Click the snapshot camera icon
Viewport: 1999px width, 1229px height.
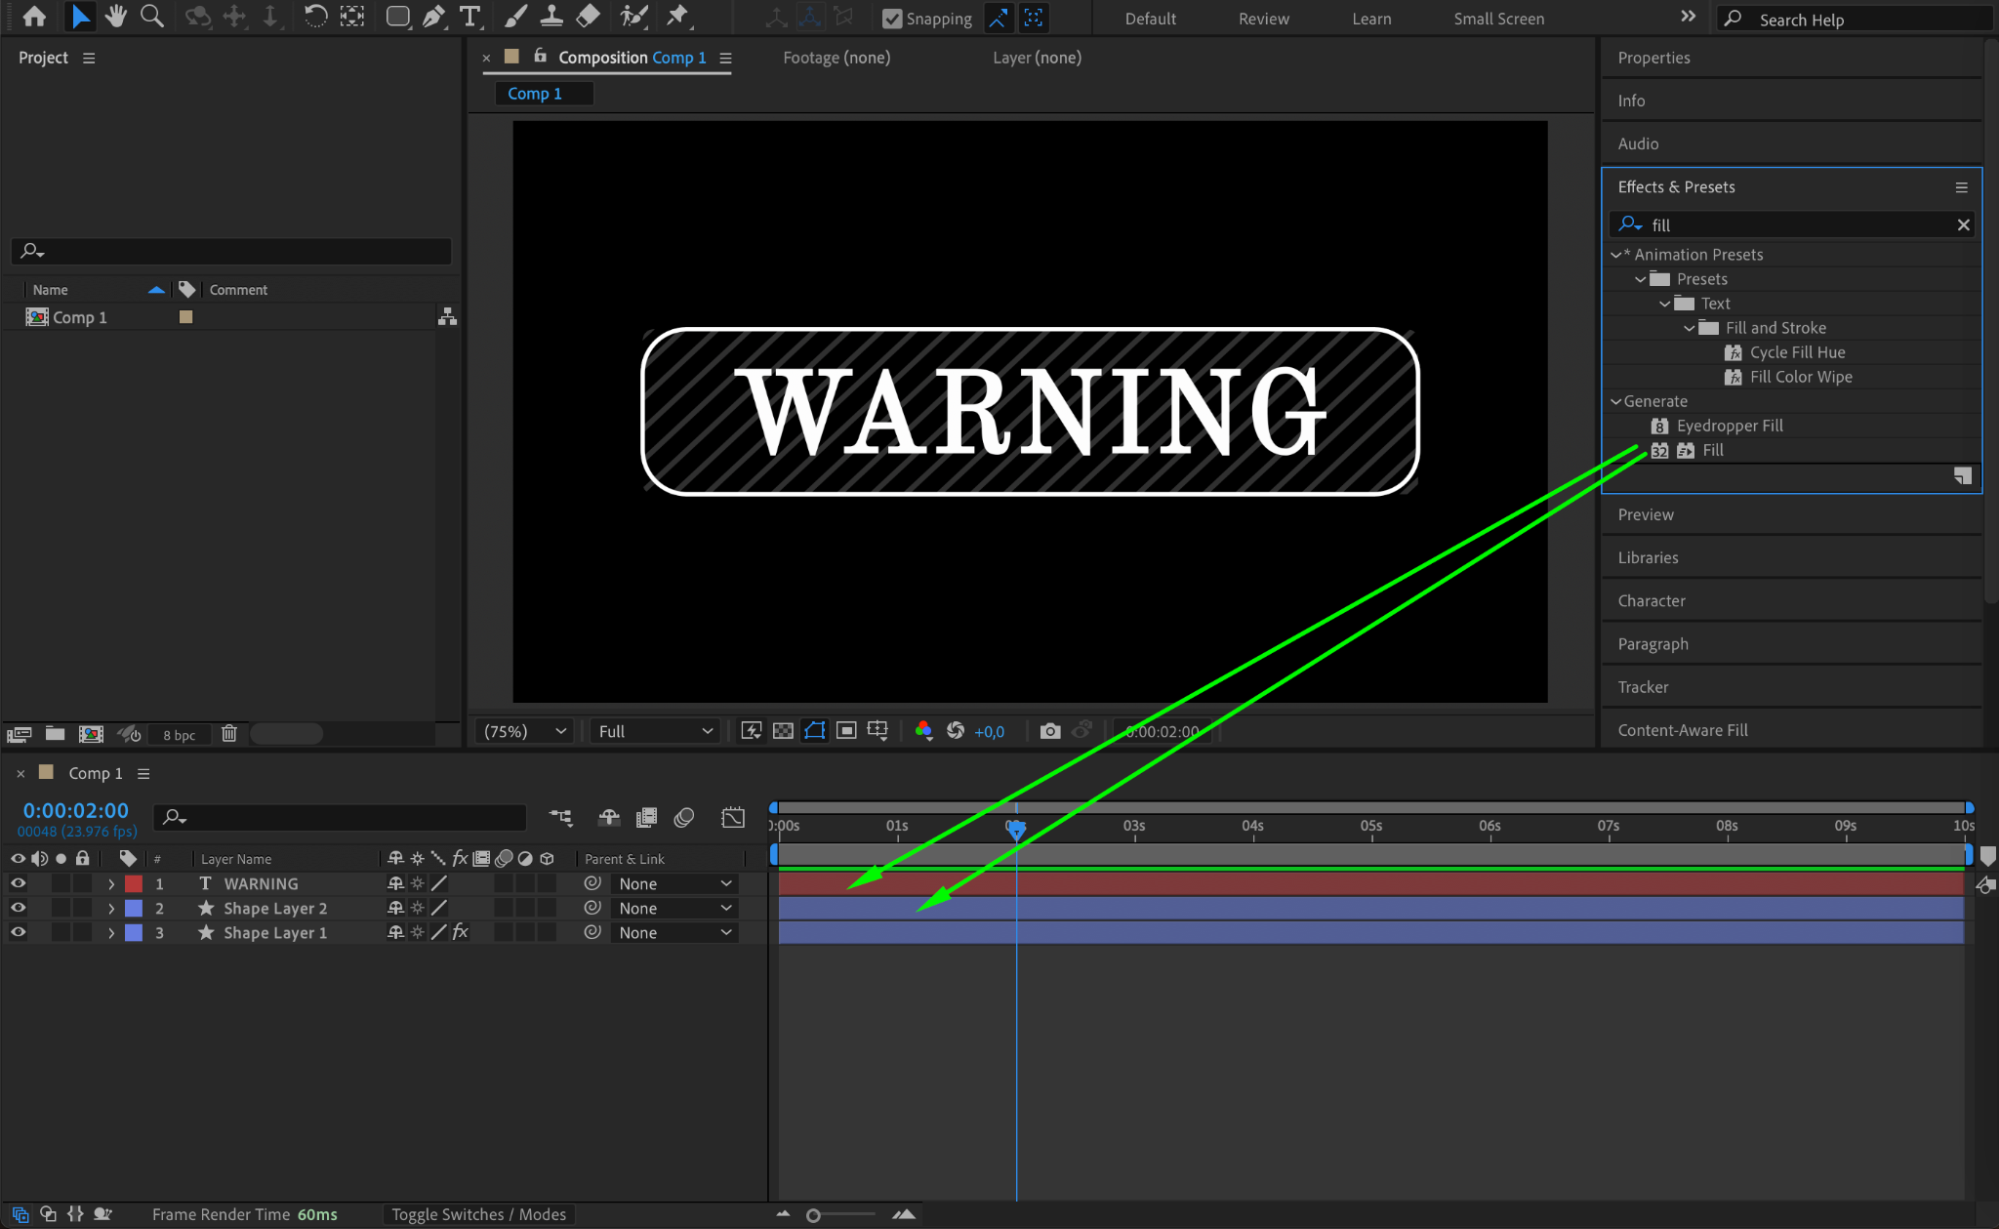coord(1049,731)
